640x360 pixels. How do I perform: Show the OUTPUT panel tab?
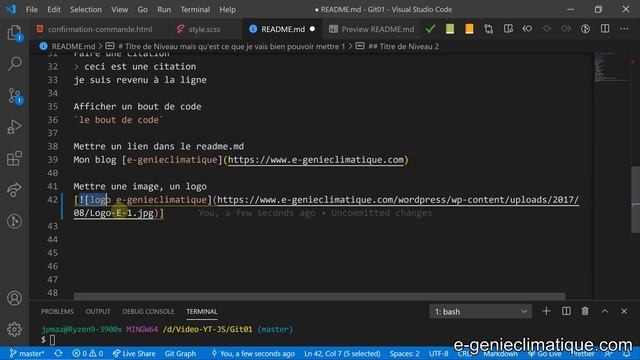pyautogui.click(x=98, y=311)
